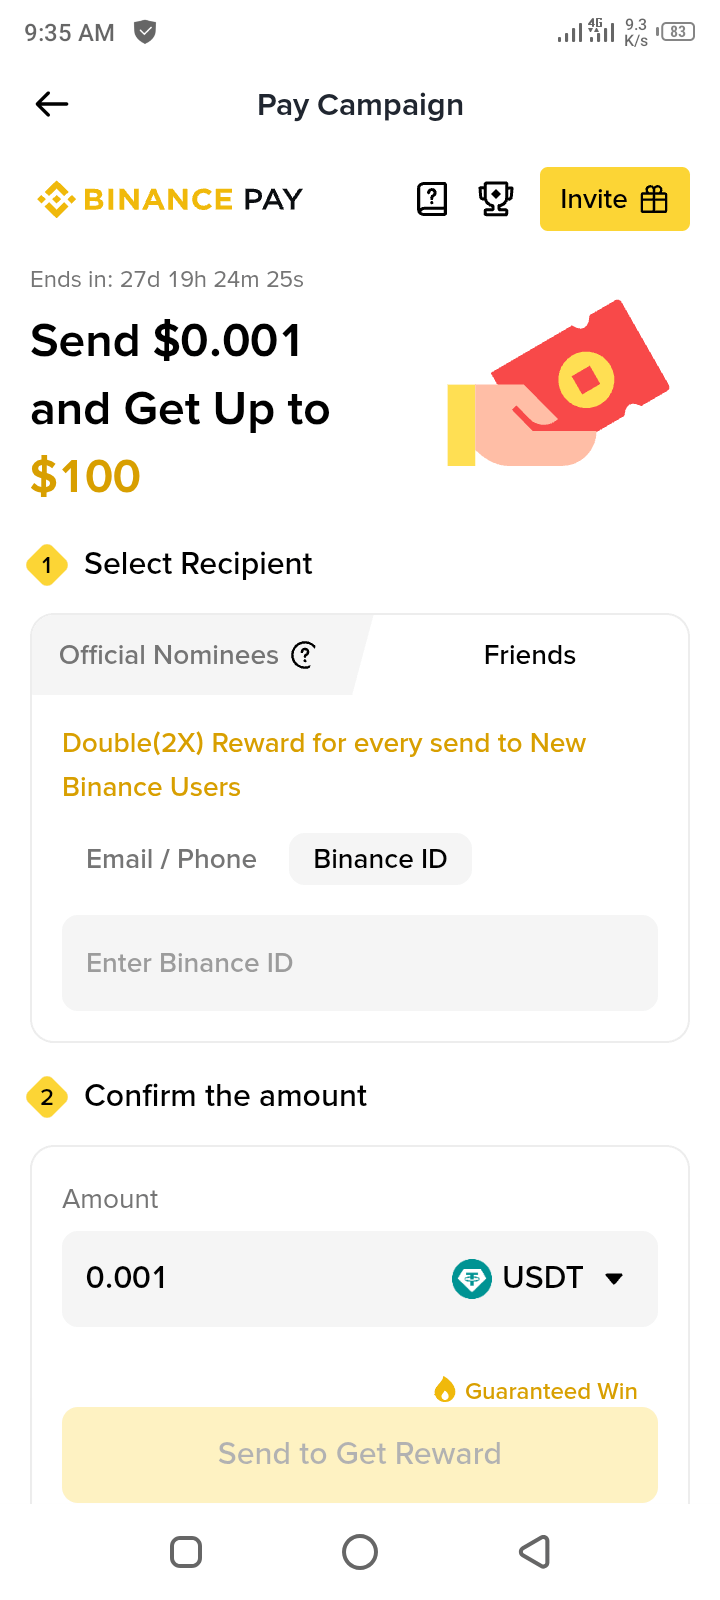Tap the back arrow icon
720x1600 pixels.
coord(52,104)
